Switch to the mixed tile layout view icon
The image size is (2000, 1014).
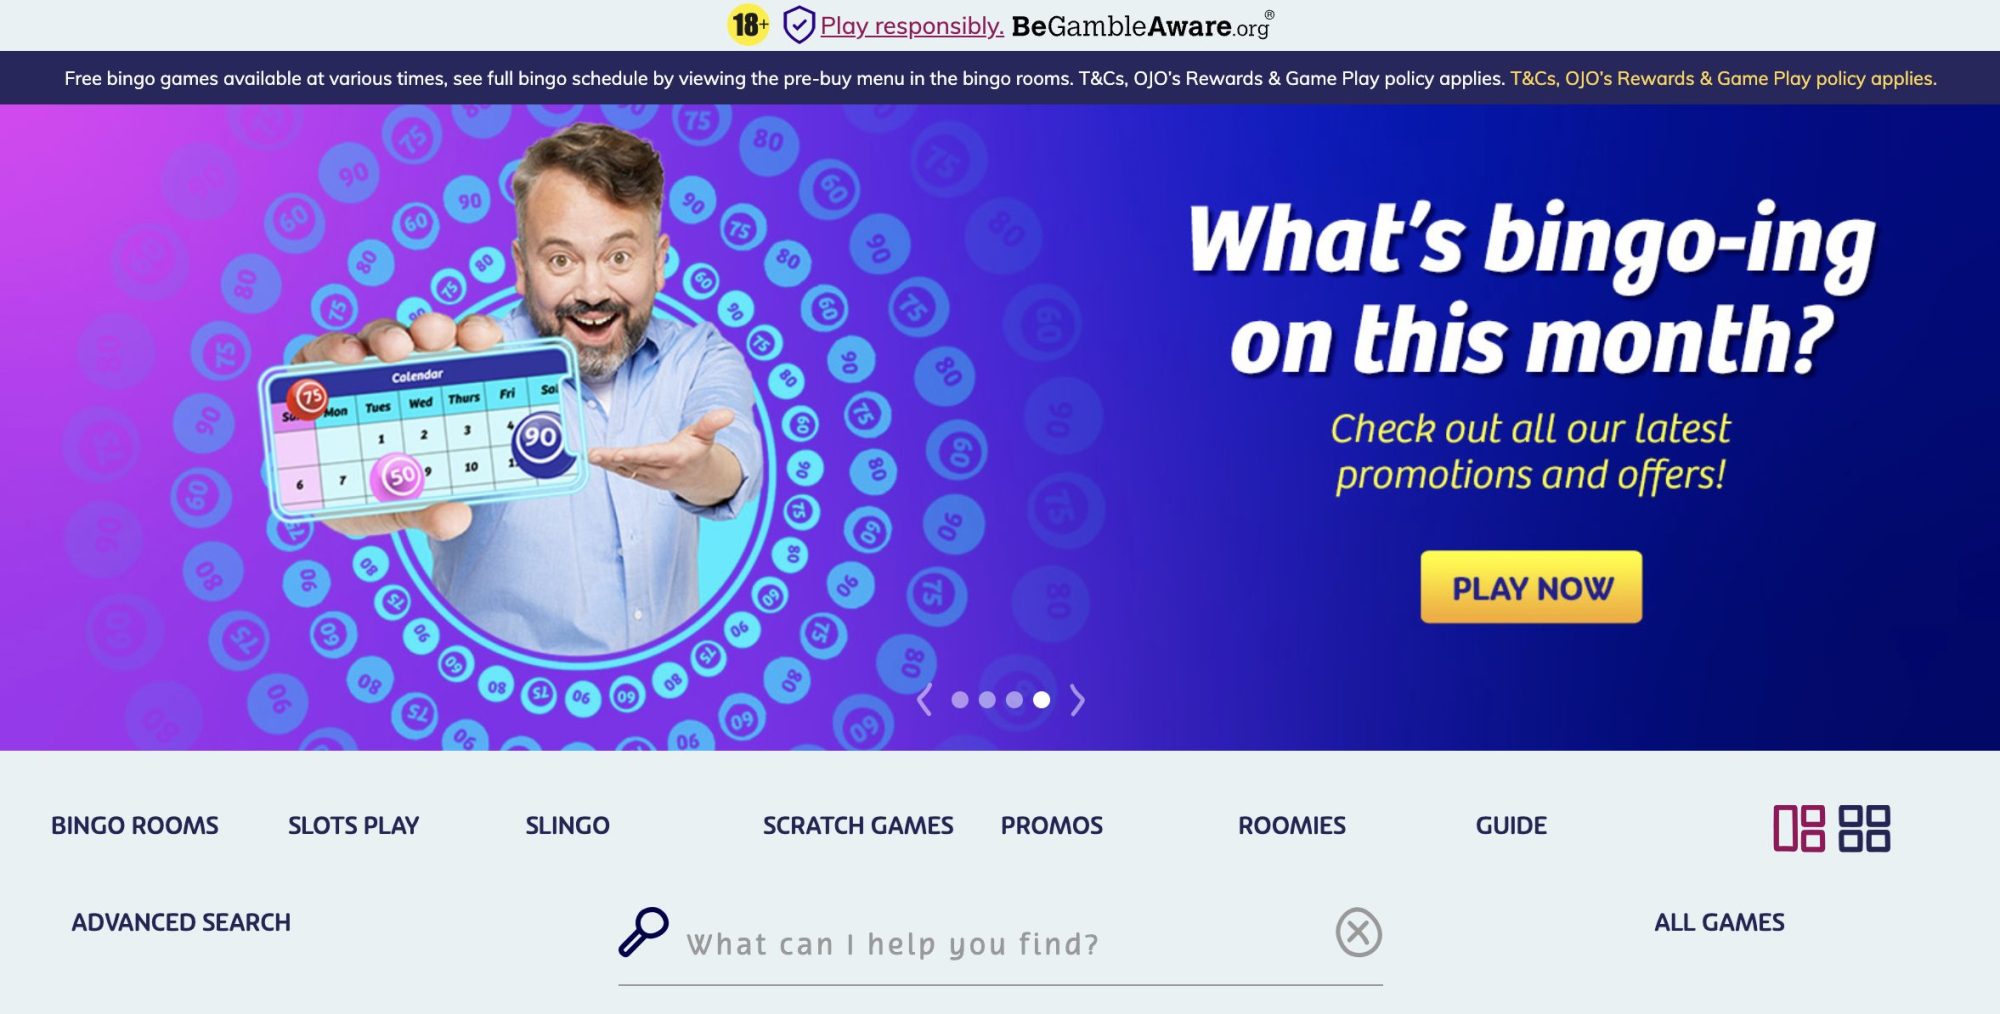pos(1799,828)
